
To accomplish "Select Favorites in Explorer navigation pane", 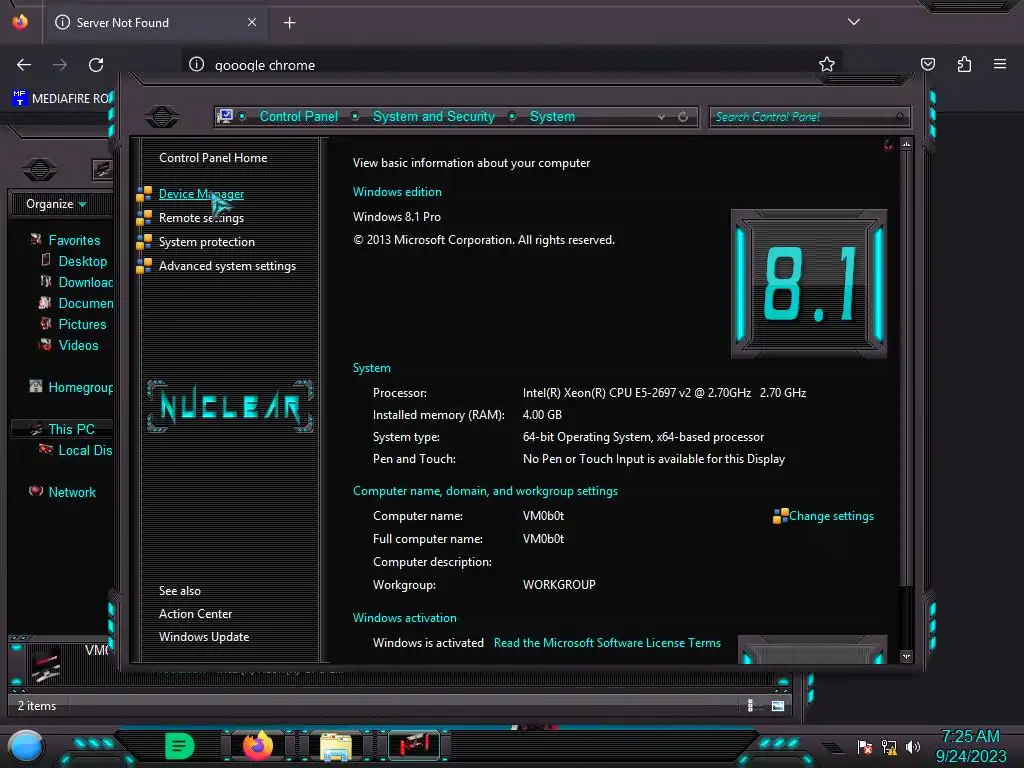I will [x=74, y=240].
